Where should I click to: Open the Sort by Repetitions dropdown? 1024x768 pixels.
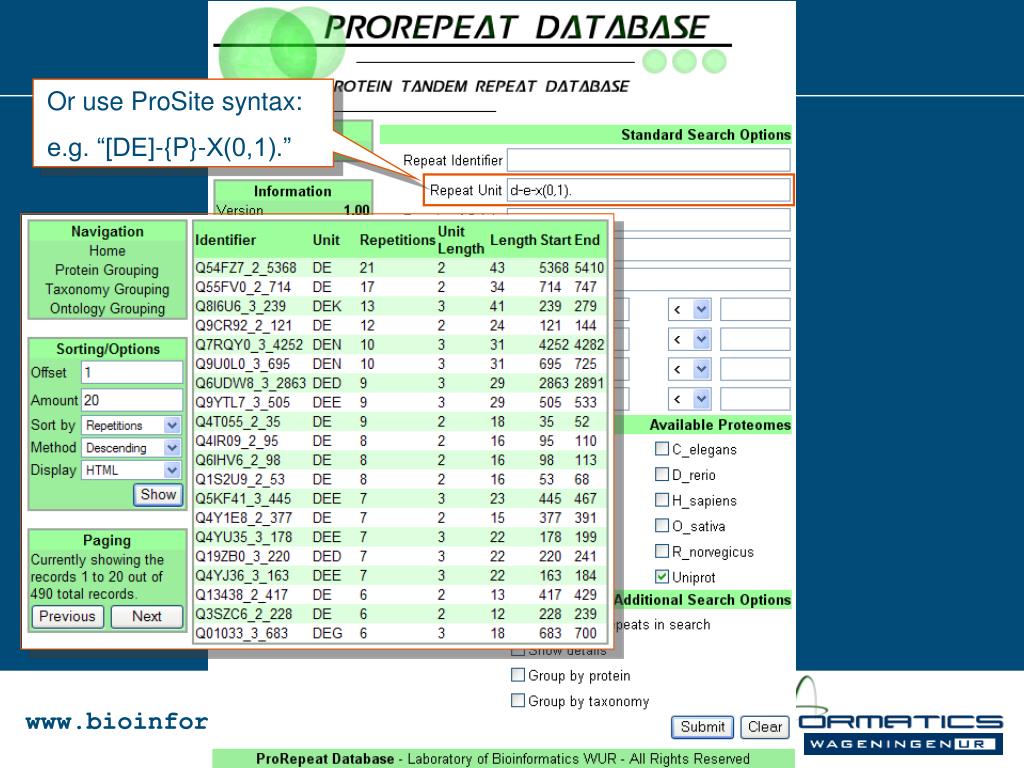pos(131,425)
